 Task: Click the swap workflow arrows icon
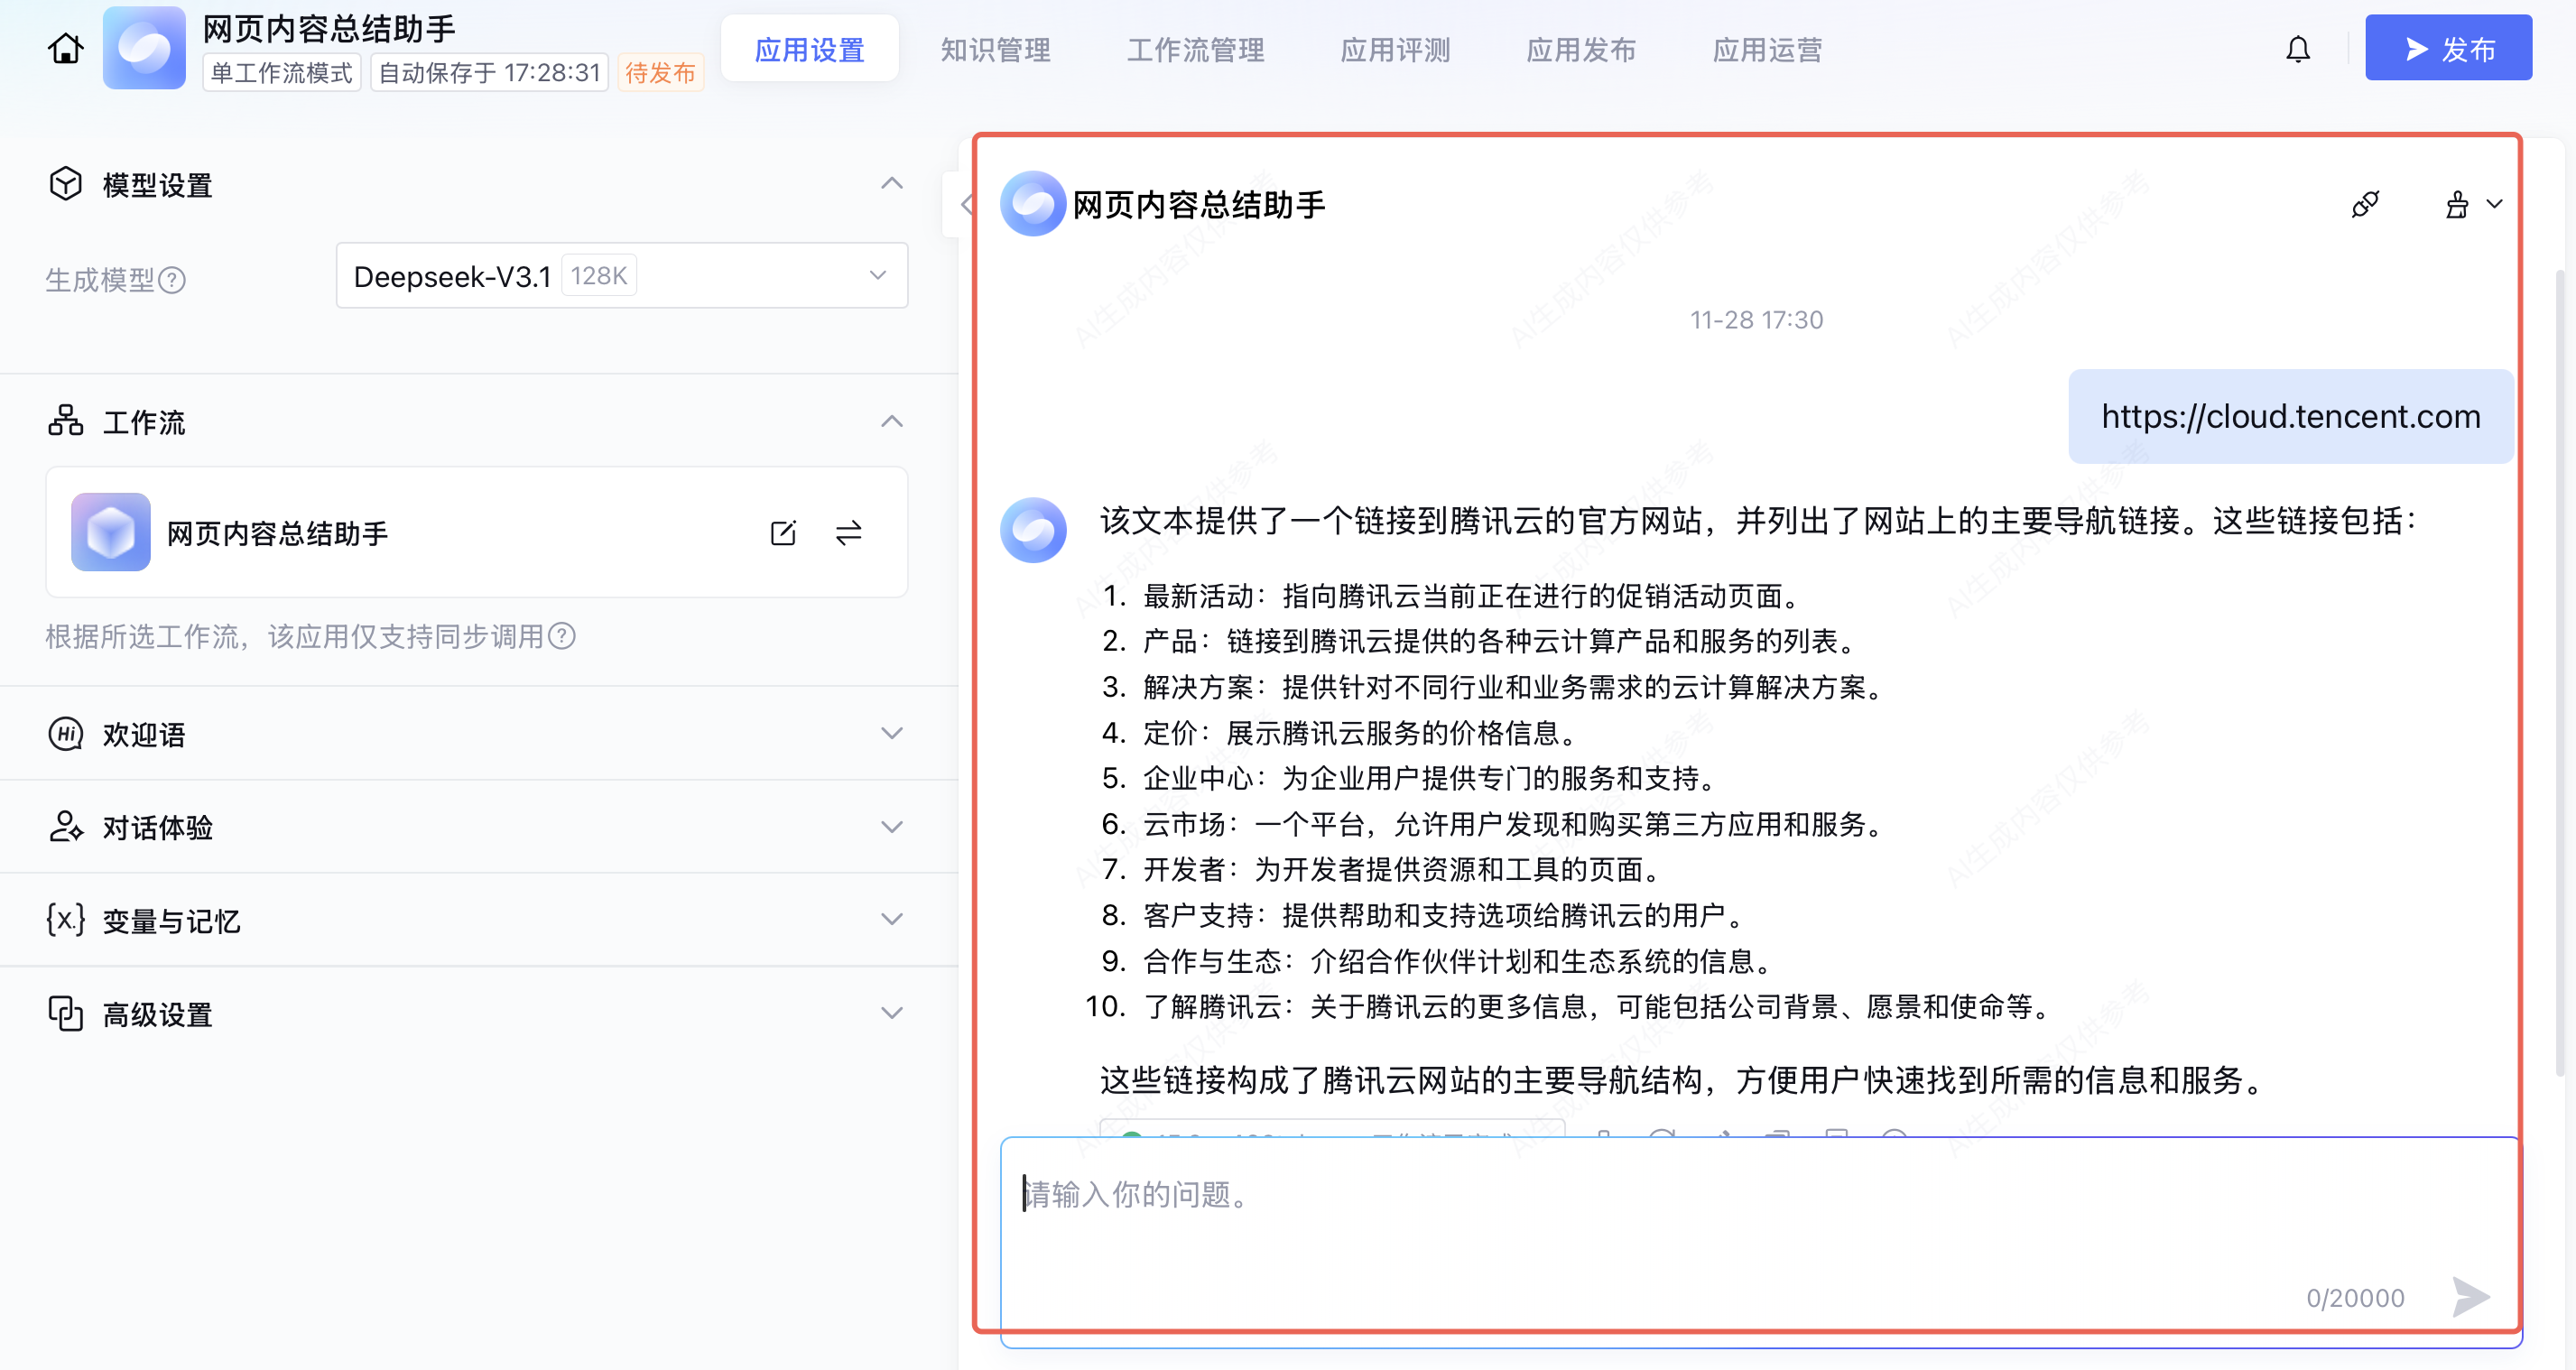(848, 533)
